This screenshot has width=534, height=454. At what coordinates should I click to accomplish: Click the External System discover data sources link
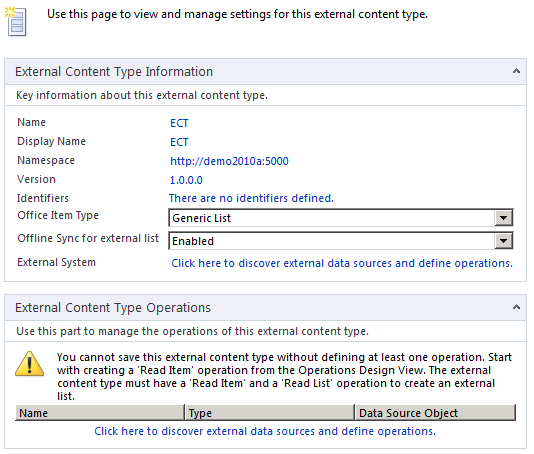click(342, 263)
